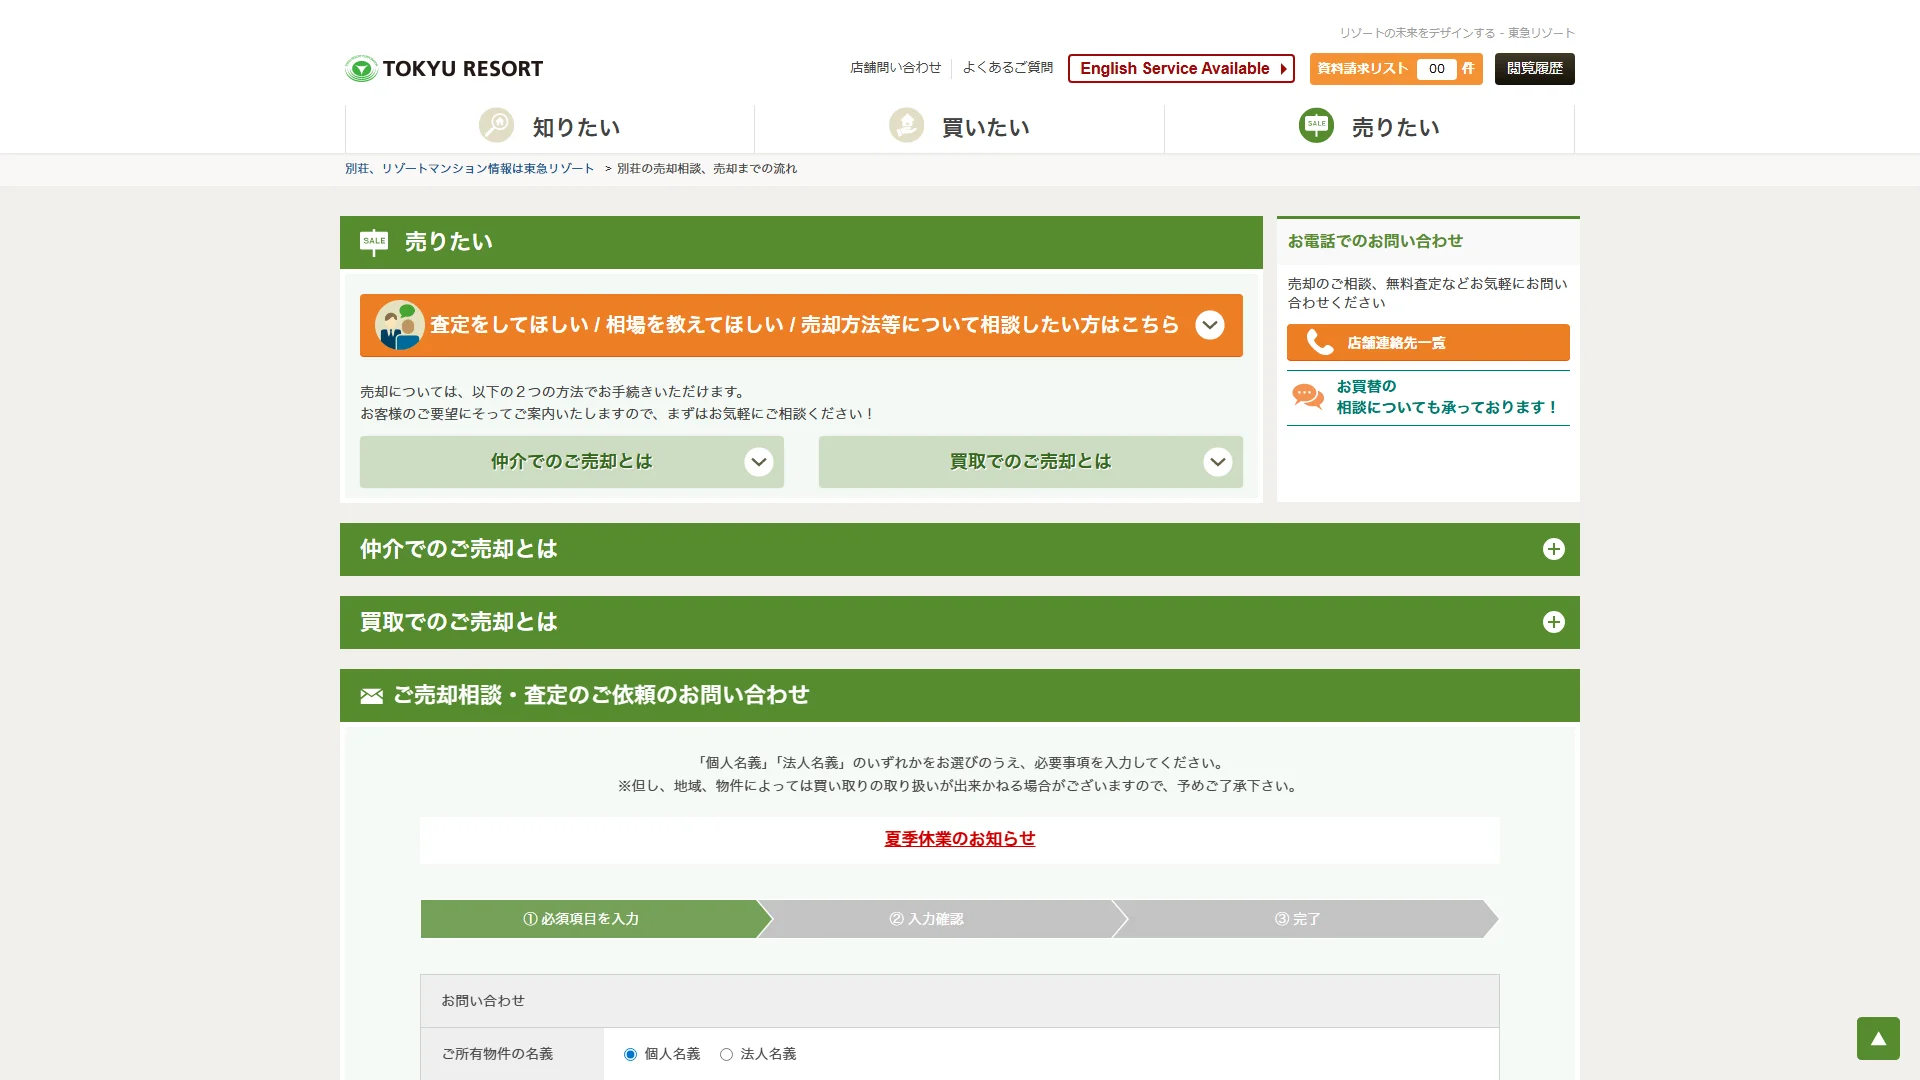Click the phone icon on 店舗連絡先一覧
This screenshot has height=1080, width=1920.
point(1320,342)
